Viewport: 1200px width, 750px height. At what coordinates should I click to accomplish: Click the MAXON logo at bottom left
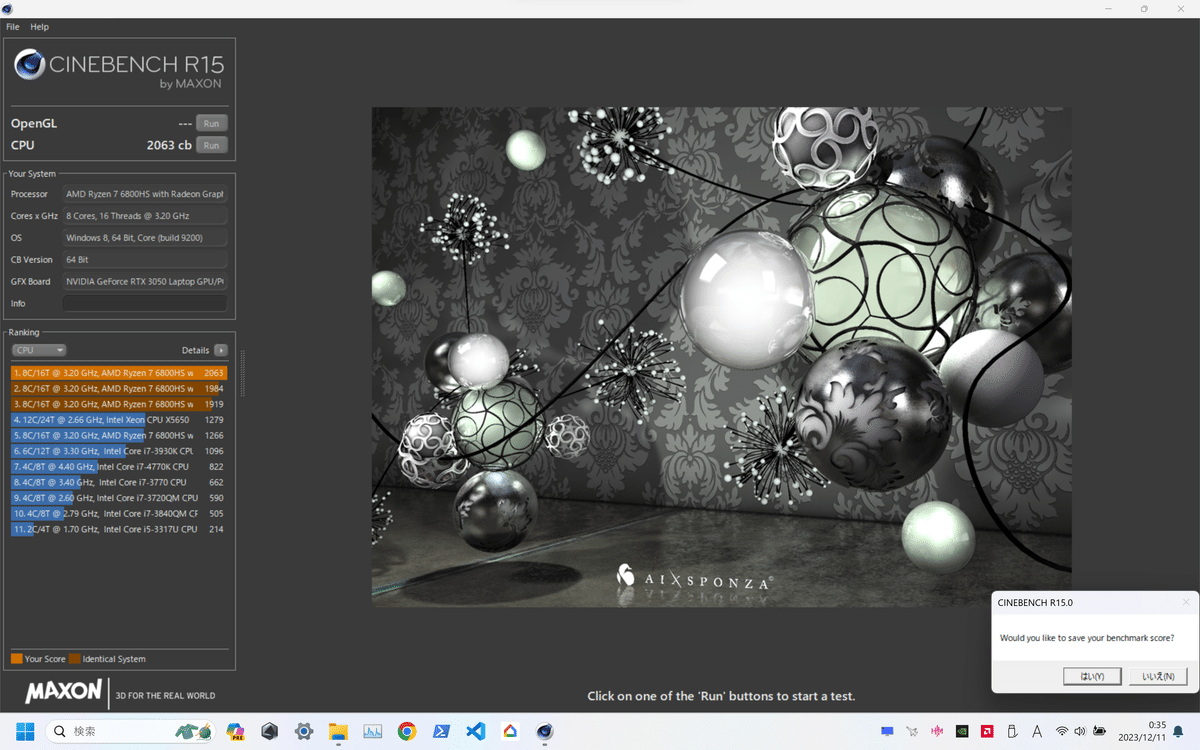click(x=63, y=691)
